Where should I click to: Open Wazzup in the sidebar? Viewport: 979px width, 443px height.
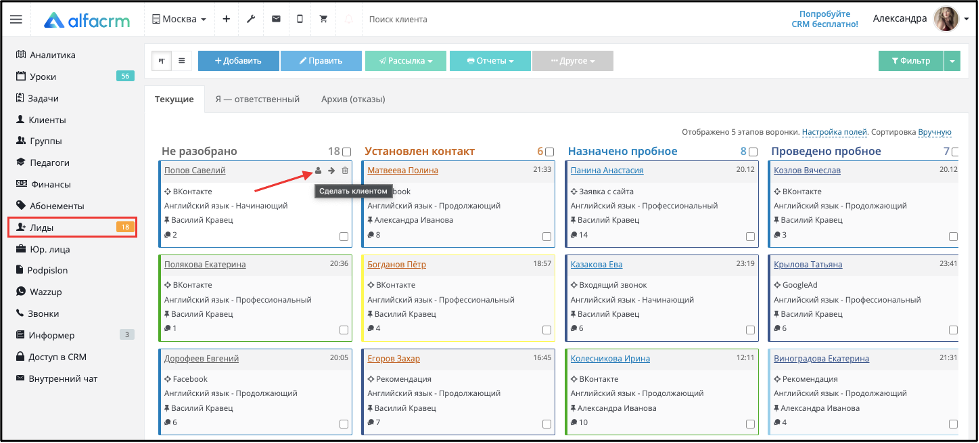click(45, 291)
